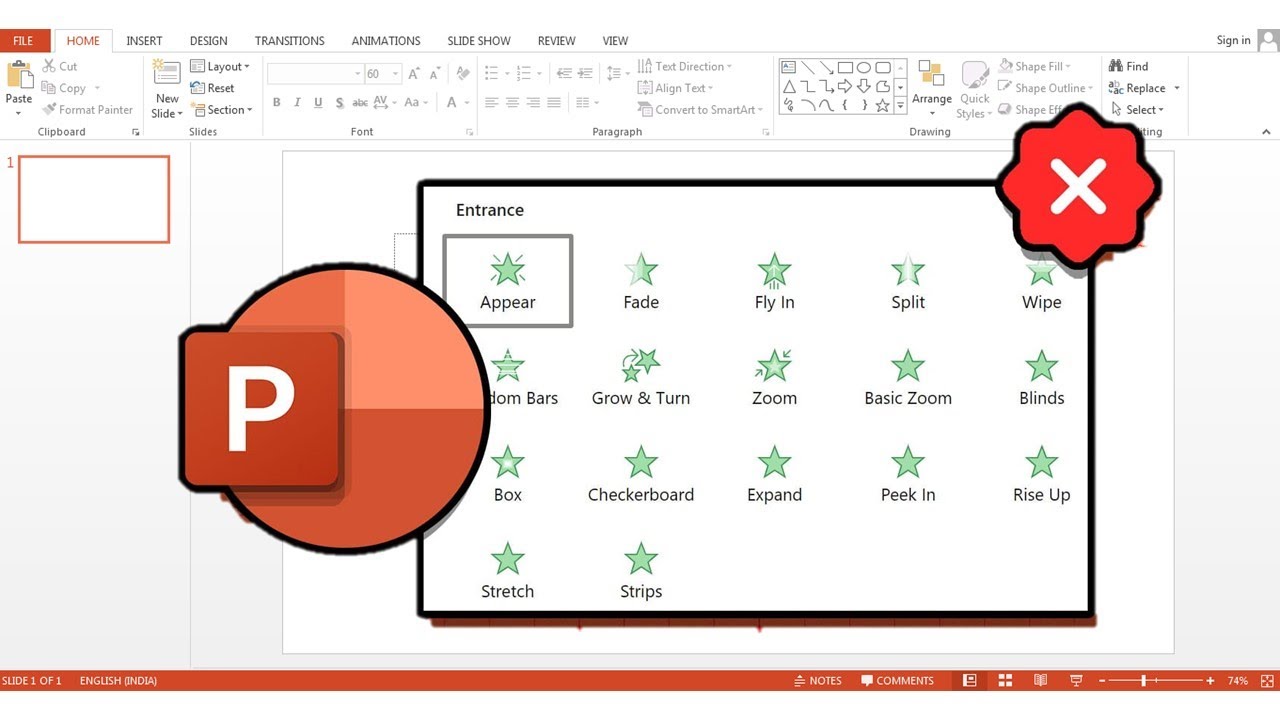1280x720 pixels.
Task: Toggle Underline formatting
Action: click(x=318, y=102)
